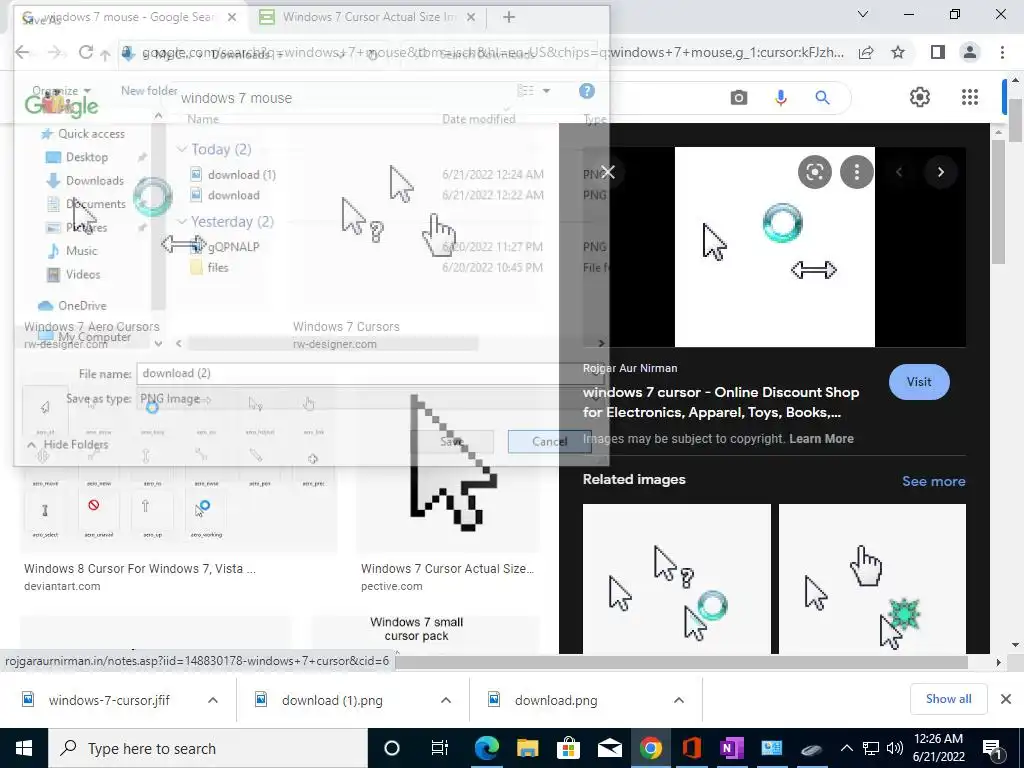The image size is (1024, 768).
Task: Open the windows 7 cursor Online Discount Shop link
Action: pyautogui.click(x=720, y=402)
